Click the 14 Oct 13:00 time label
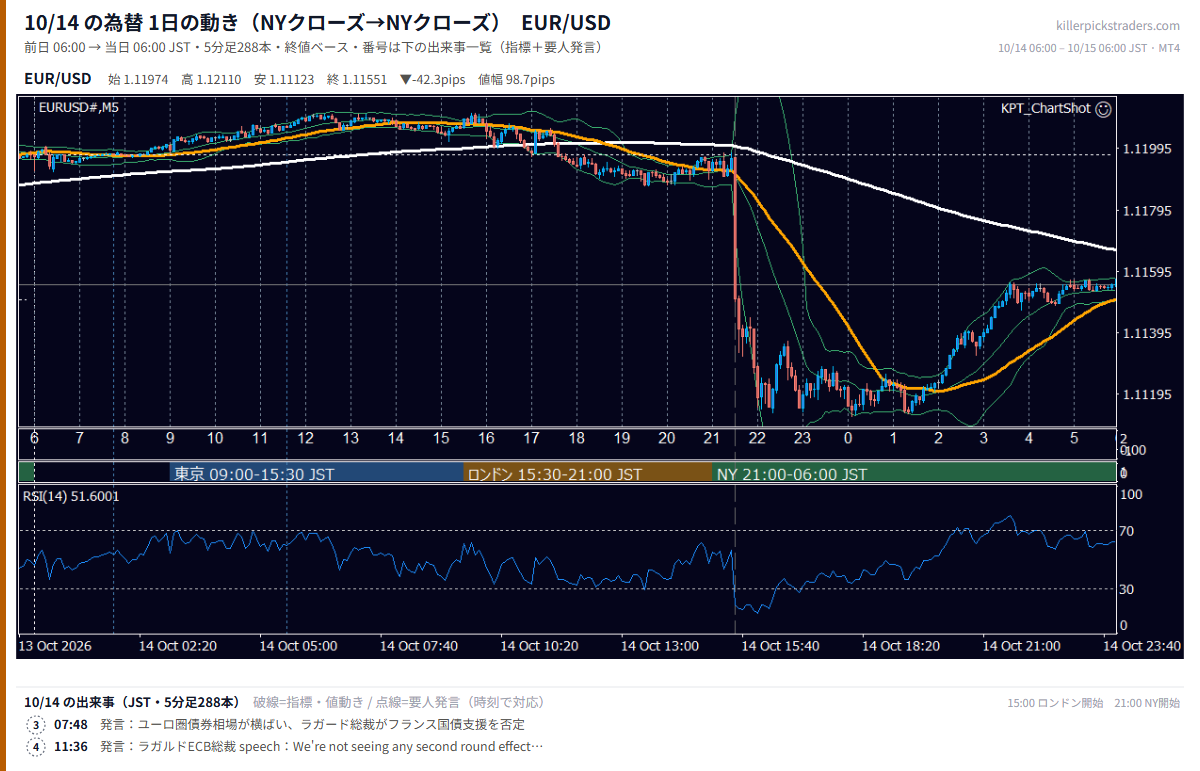The width and height of the screenshot is (1200, 771). (660, 646)
